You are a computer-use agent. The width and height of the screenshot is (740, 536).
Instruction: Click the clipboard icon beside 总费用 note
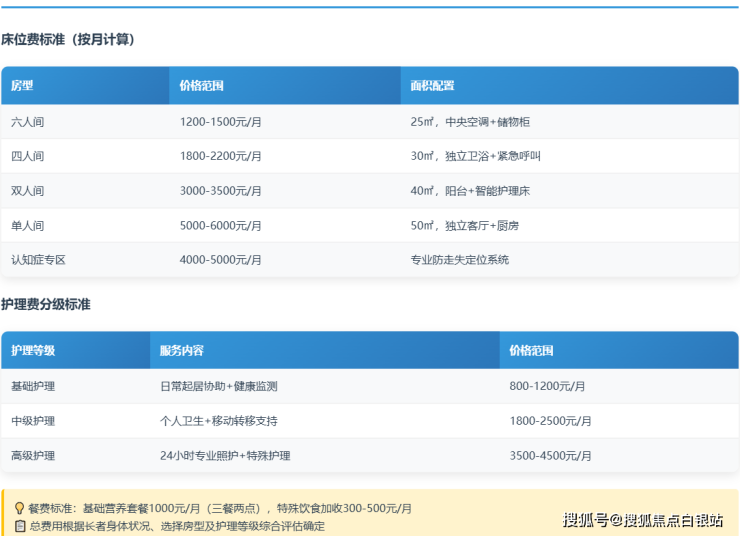pos(19,526)
